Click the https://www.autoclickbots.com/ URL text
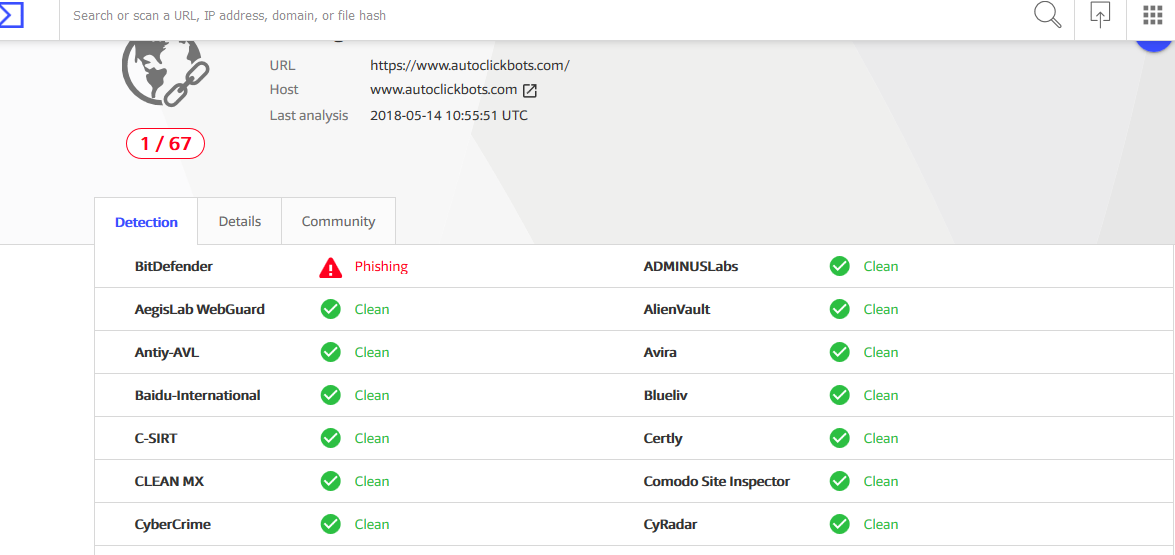1175x555 pixels. [x=470, y=65]
